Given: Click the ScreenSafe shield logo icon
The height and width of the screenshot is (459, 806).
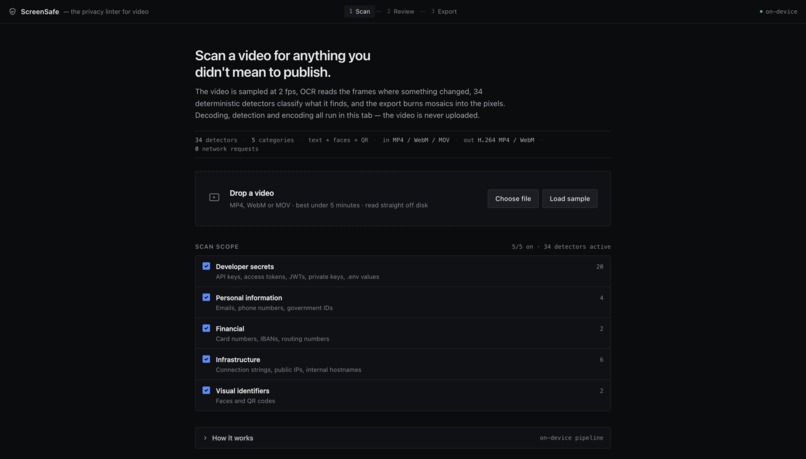Looking at the screenshot, I should coord(12,11).
